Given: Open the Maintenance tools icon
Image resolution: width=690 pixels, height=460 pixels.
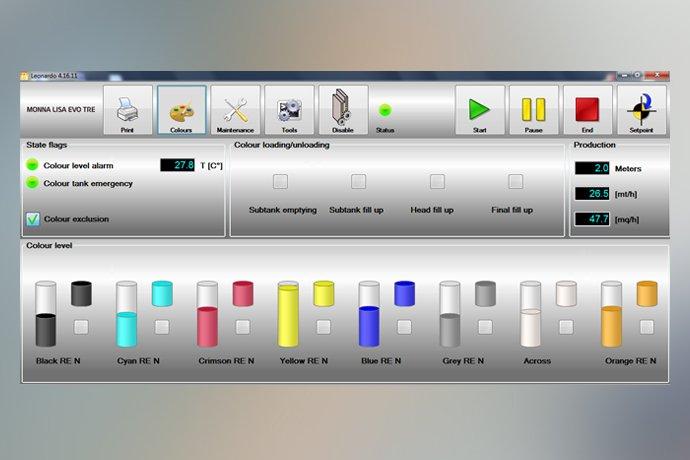Looking at the screenshot, I should [x=235, y=110].
